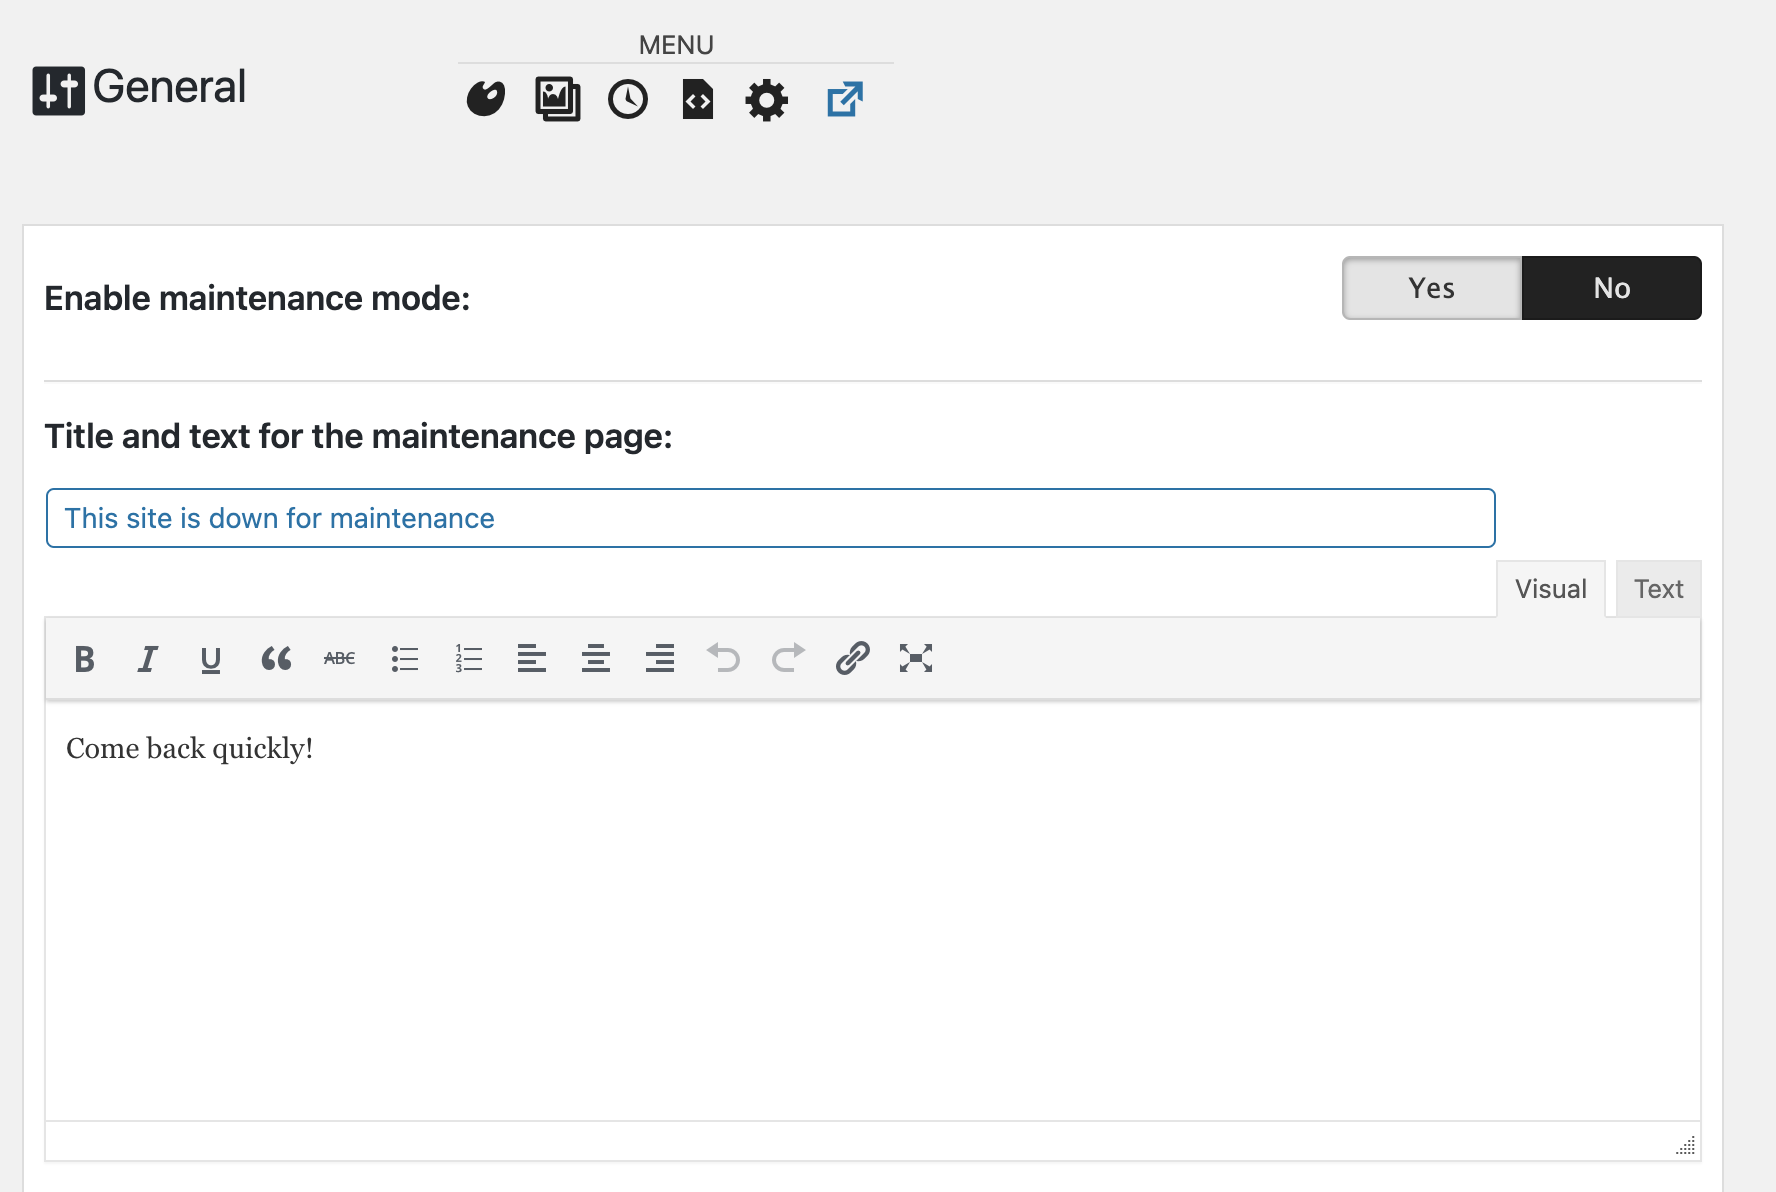Align text right

pos(660,658)
